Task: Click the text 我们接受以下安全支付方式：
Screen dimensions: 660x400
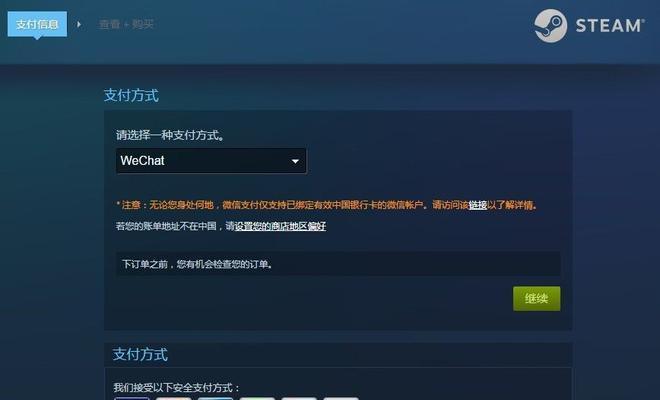Action: coord(176,387)
